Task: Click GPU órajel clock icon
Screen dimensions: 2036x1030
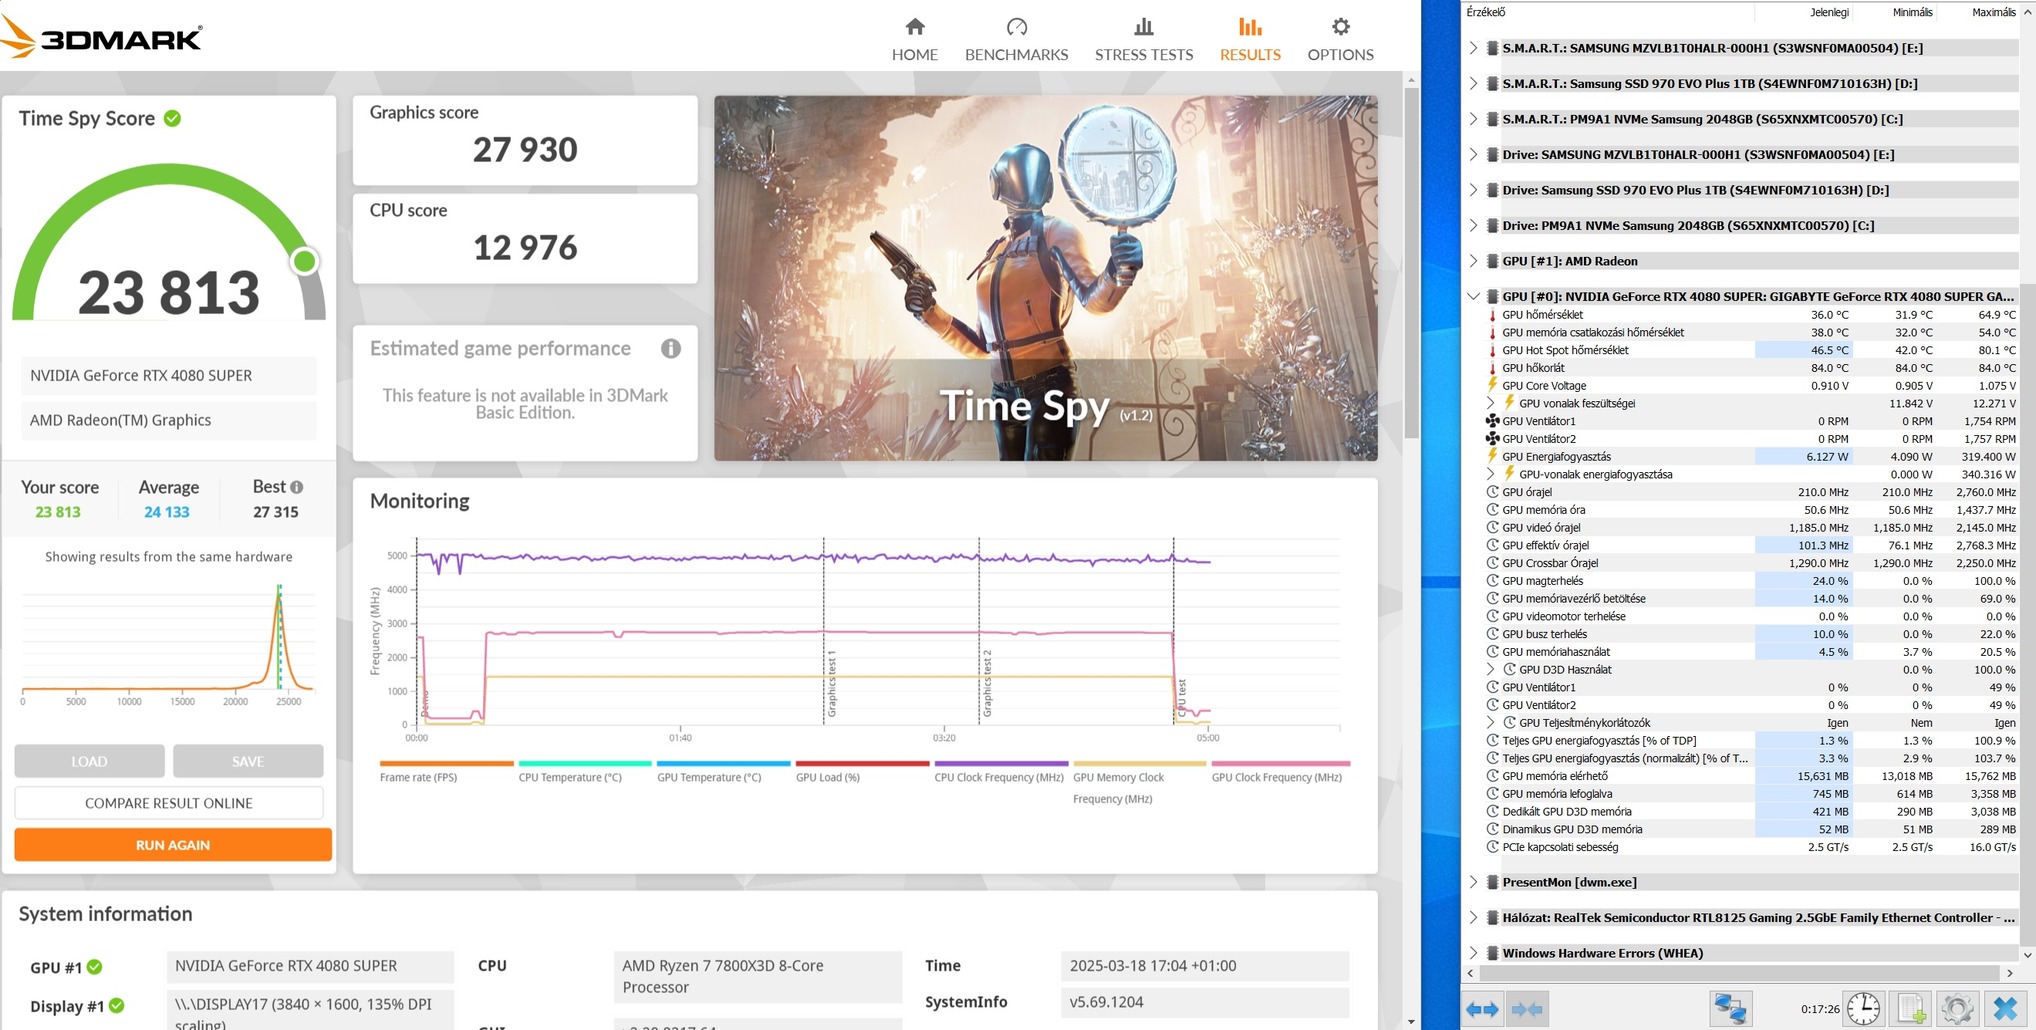Action: (x=1492, y=492)
